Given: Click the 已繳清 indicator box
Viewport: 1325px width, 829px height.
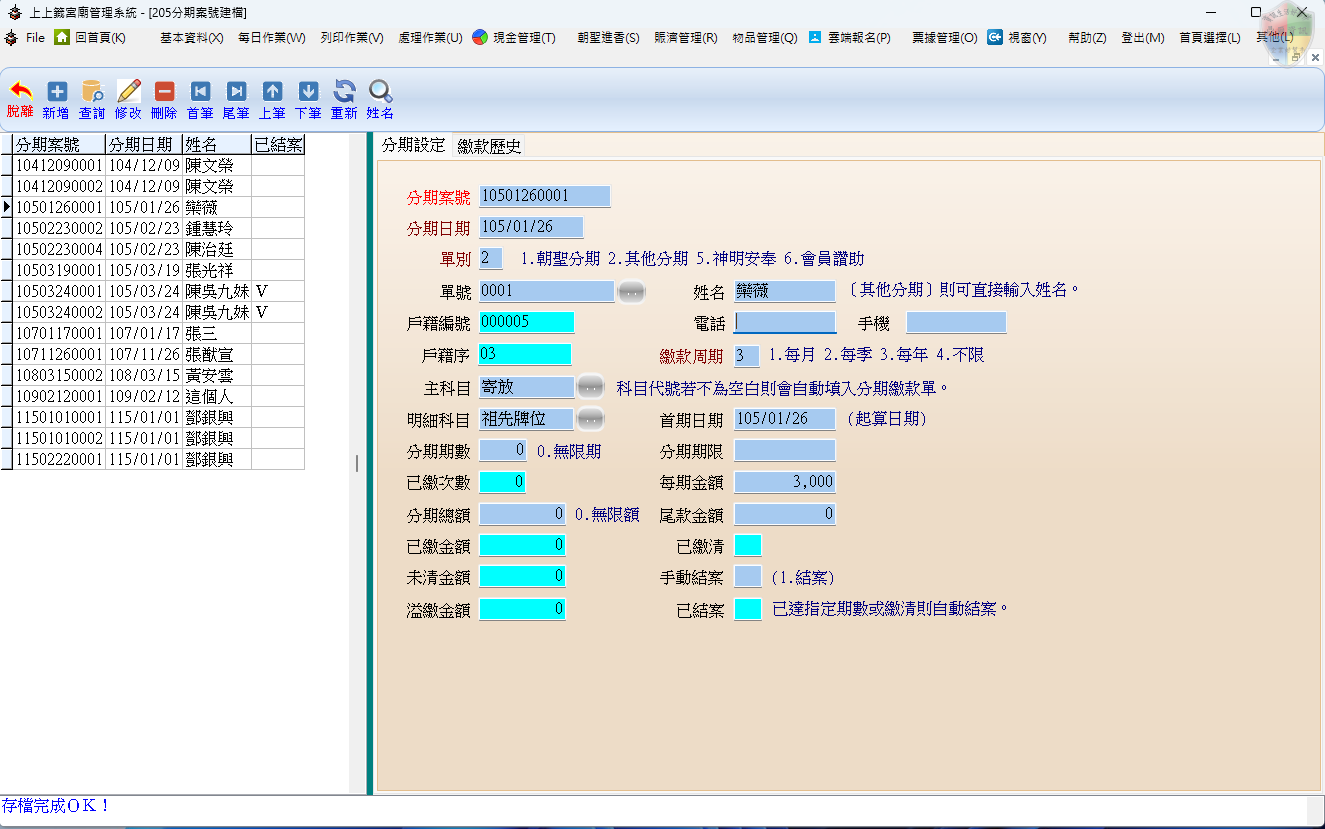Looking at the screenshot, I should 747,545.
